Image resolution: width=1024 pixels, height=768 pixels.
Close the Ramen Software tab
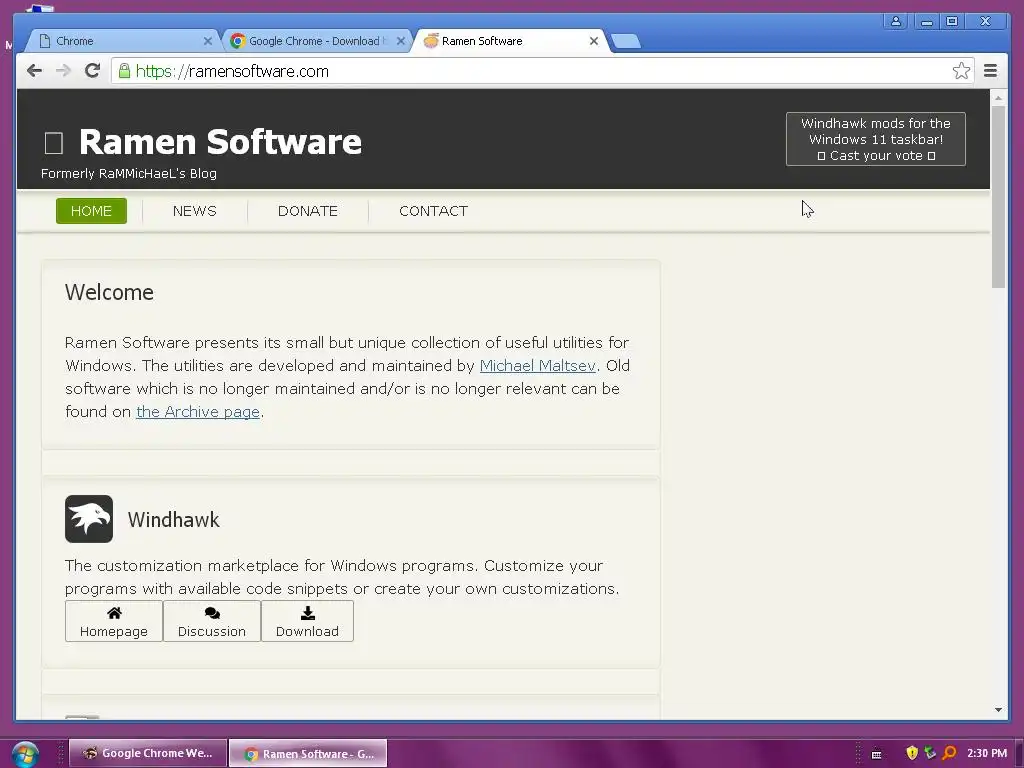click(x=594, y=40)
